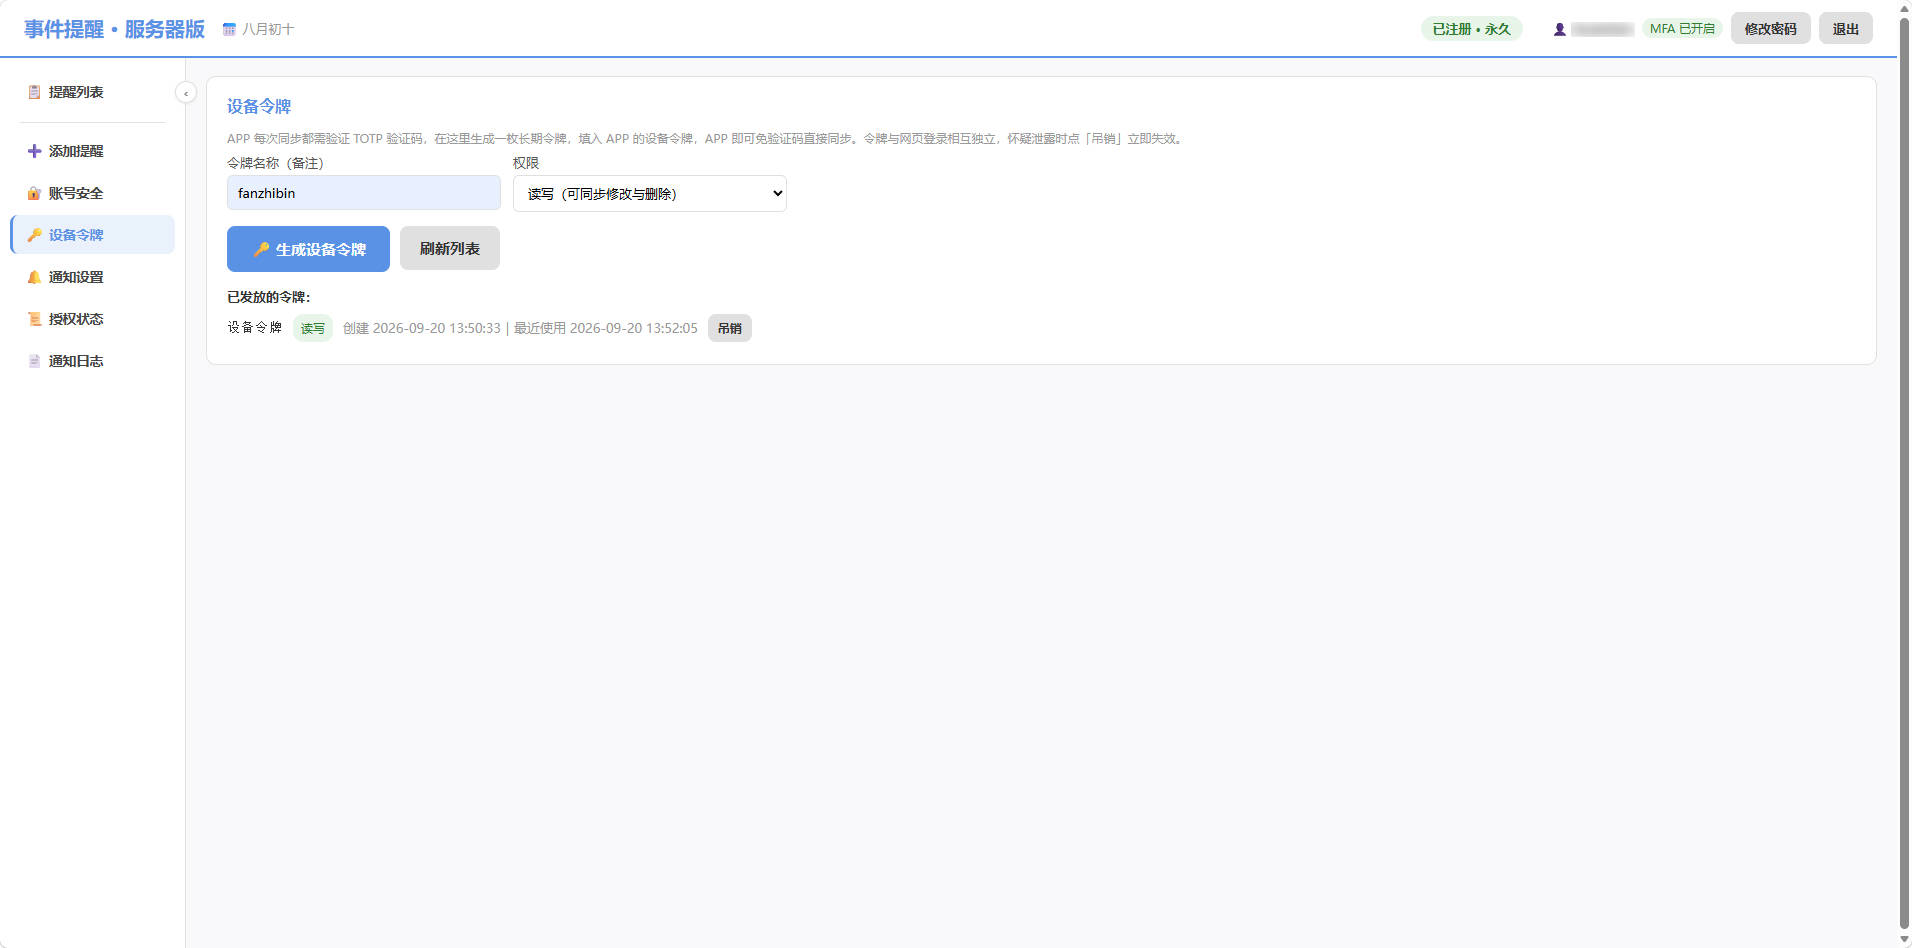1912x948 pixels.
Task: Click the 生成设备令牌 button
Action: pos(308,249)
